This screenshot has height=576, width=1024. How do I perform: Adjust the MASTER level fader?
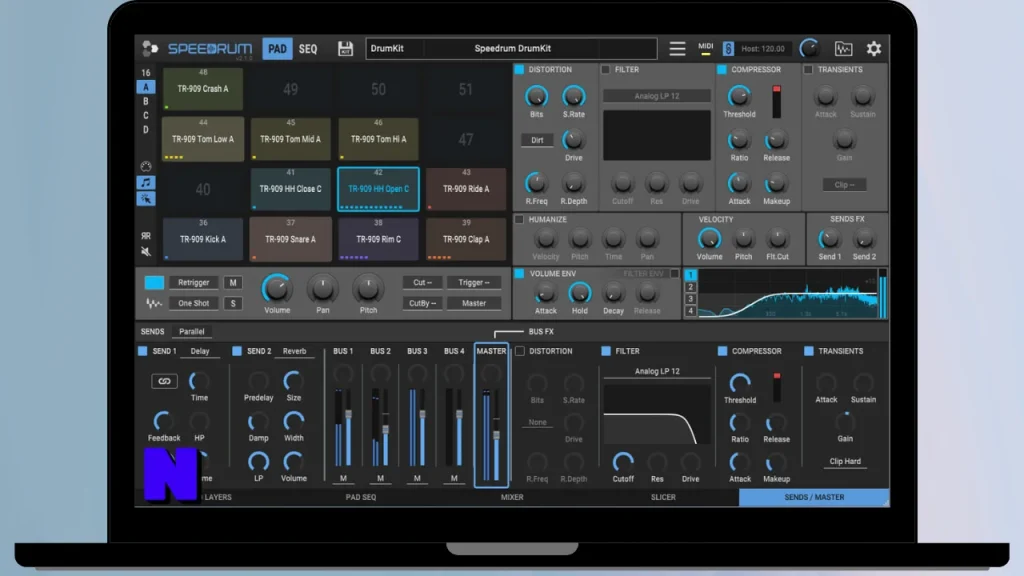coord(496,436)
